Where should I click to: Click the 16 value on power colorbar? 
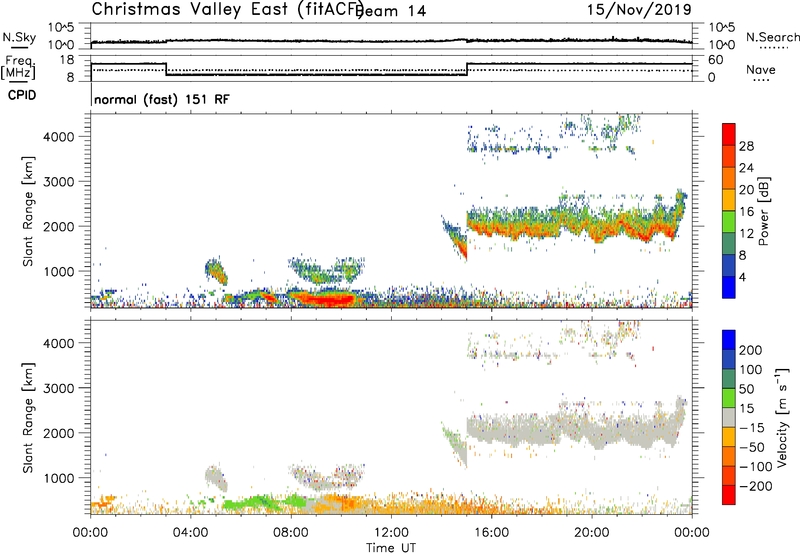pos(746,212)
